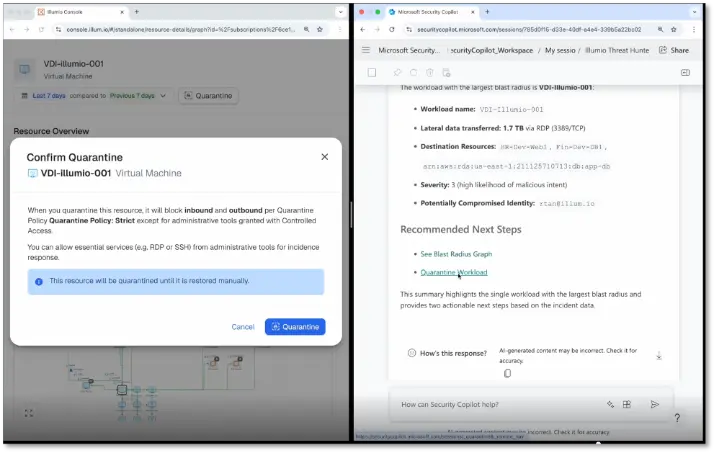Click the fullscreen expand icon on the graph
The height and width of the screenshot is (454, 714).
29,413
